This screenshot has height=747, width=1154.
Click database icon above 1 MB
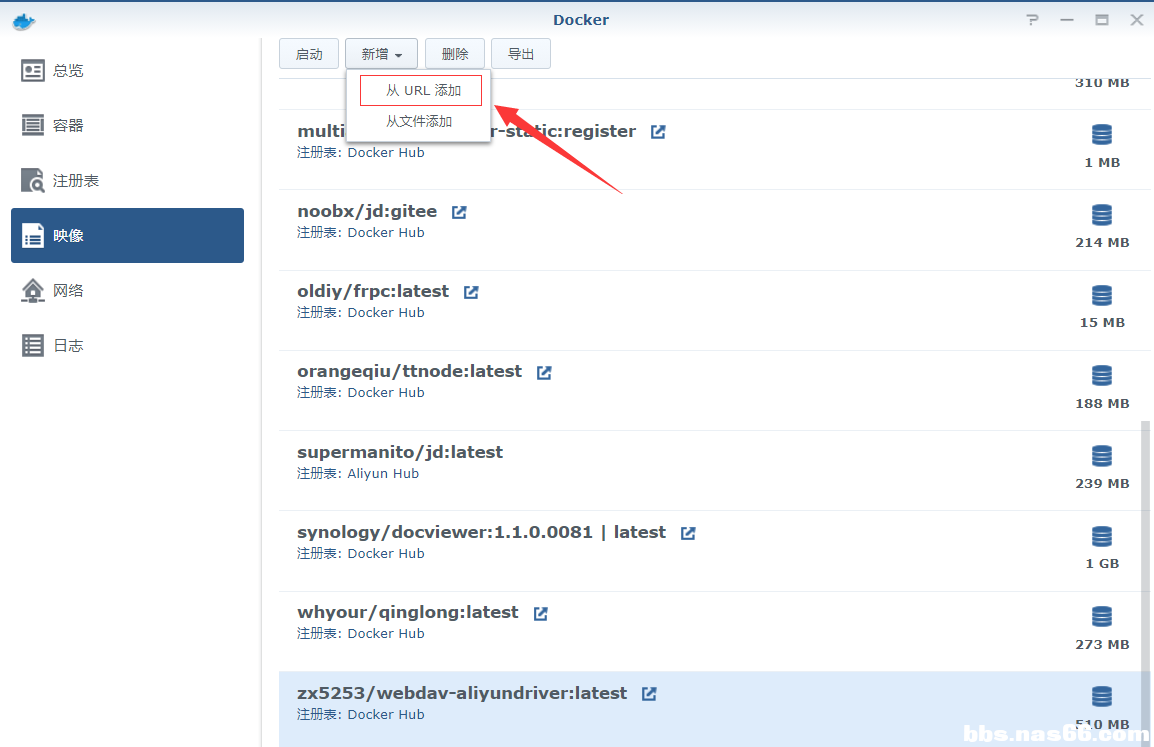[x=1102, y=135]
